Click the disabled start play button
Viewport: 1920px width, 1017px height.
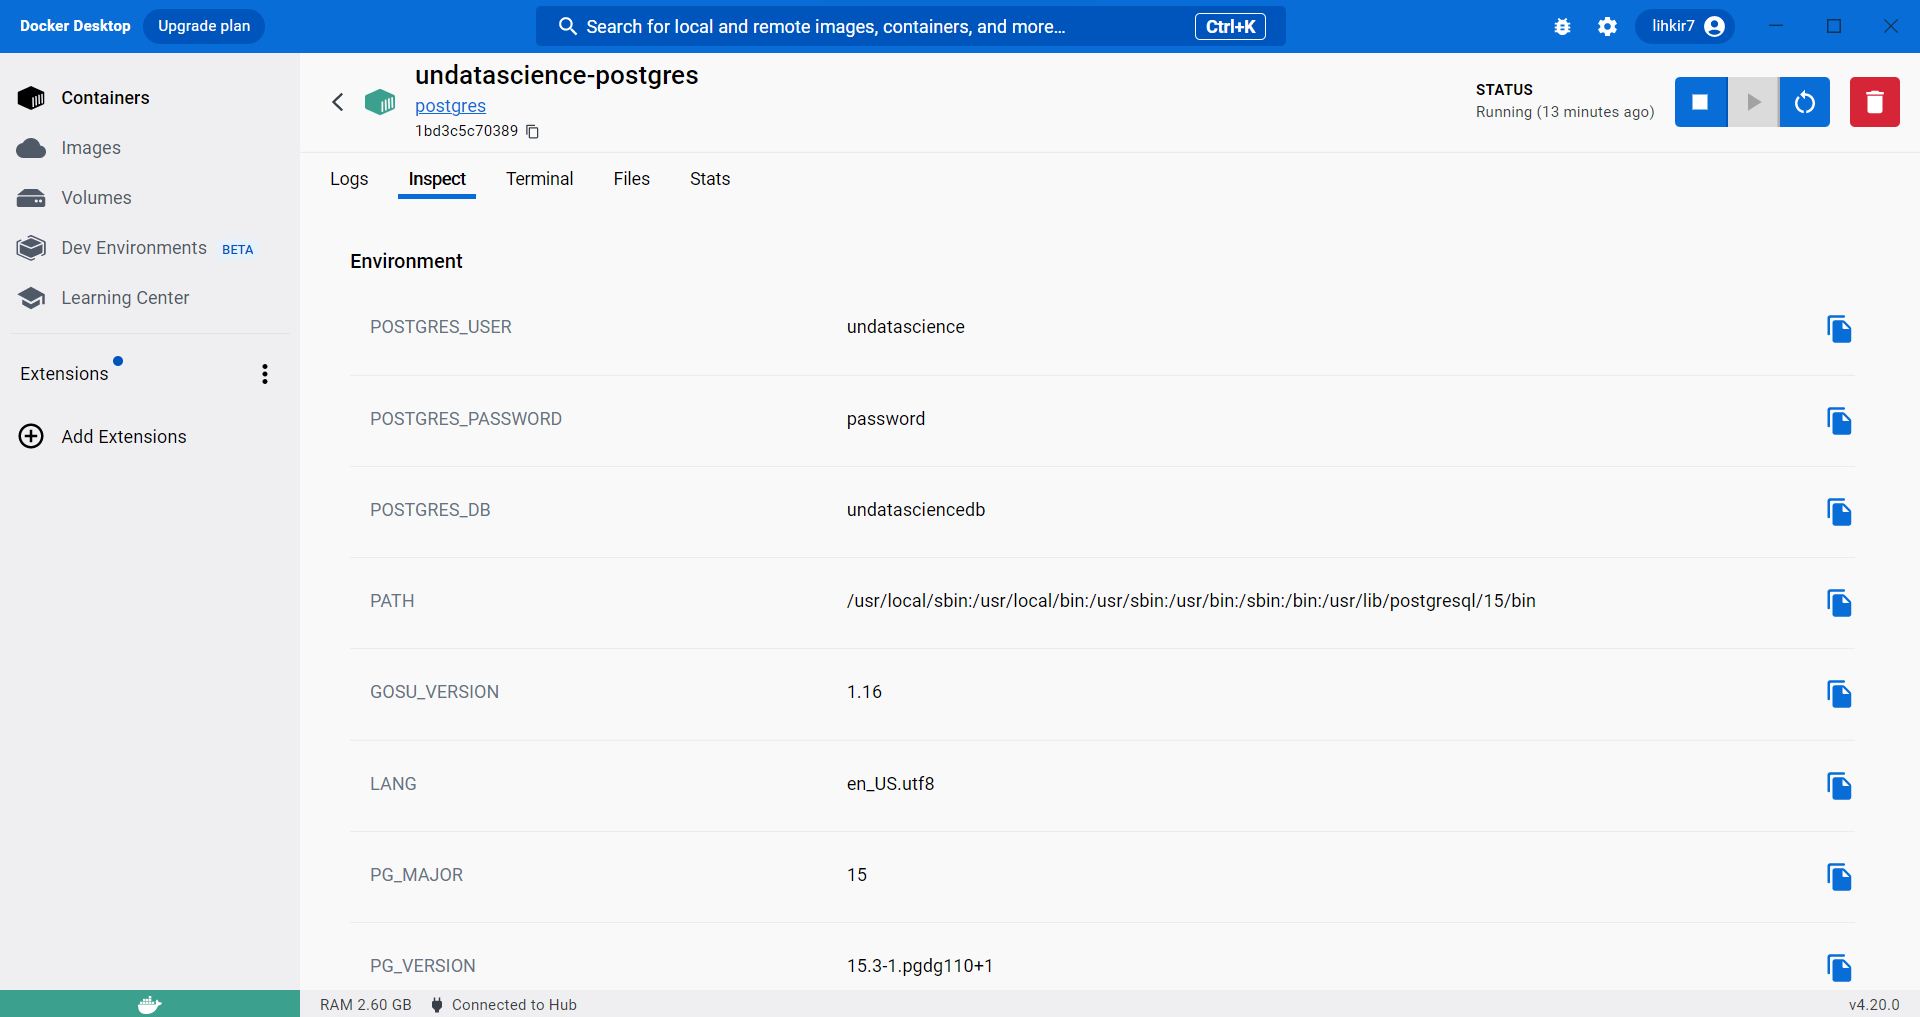[x=1753, y=102]
